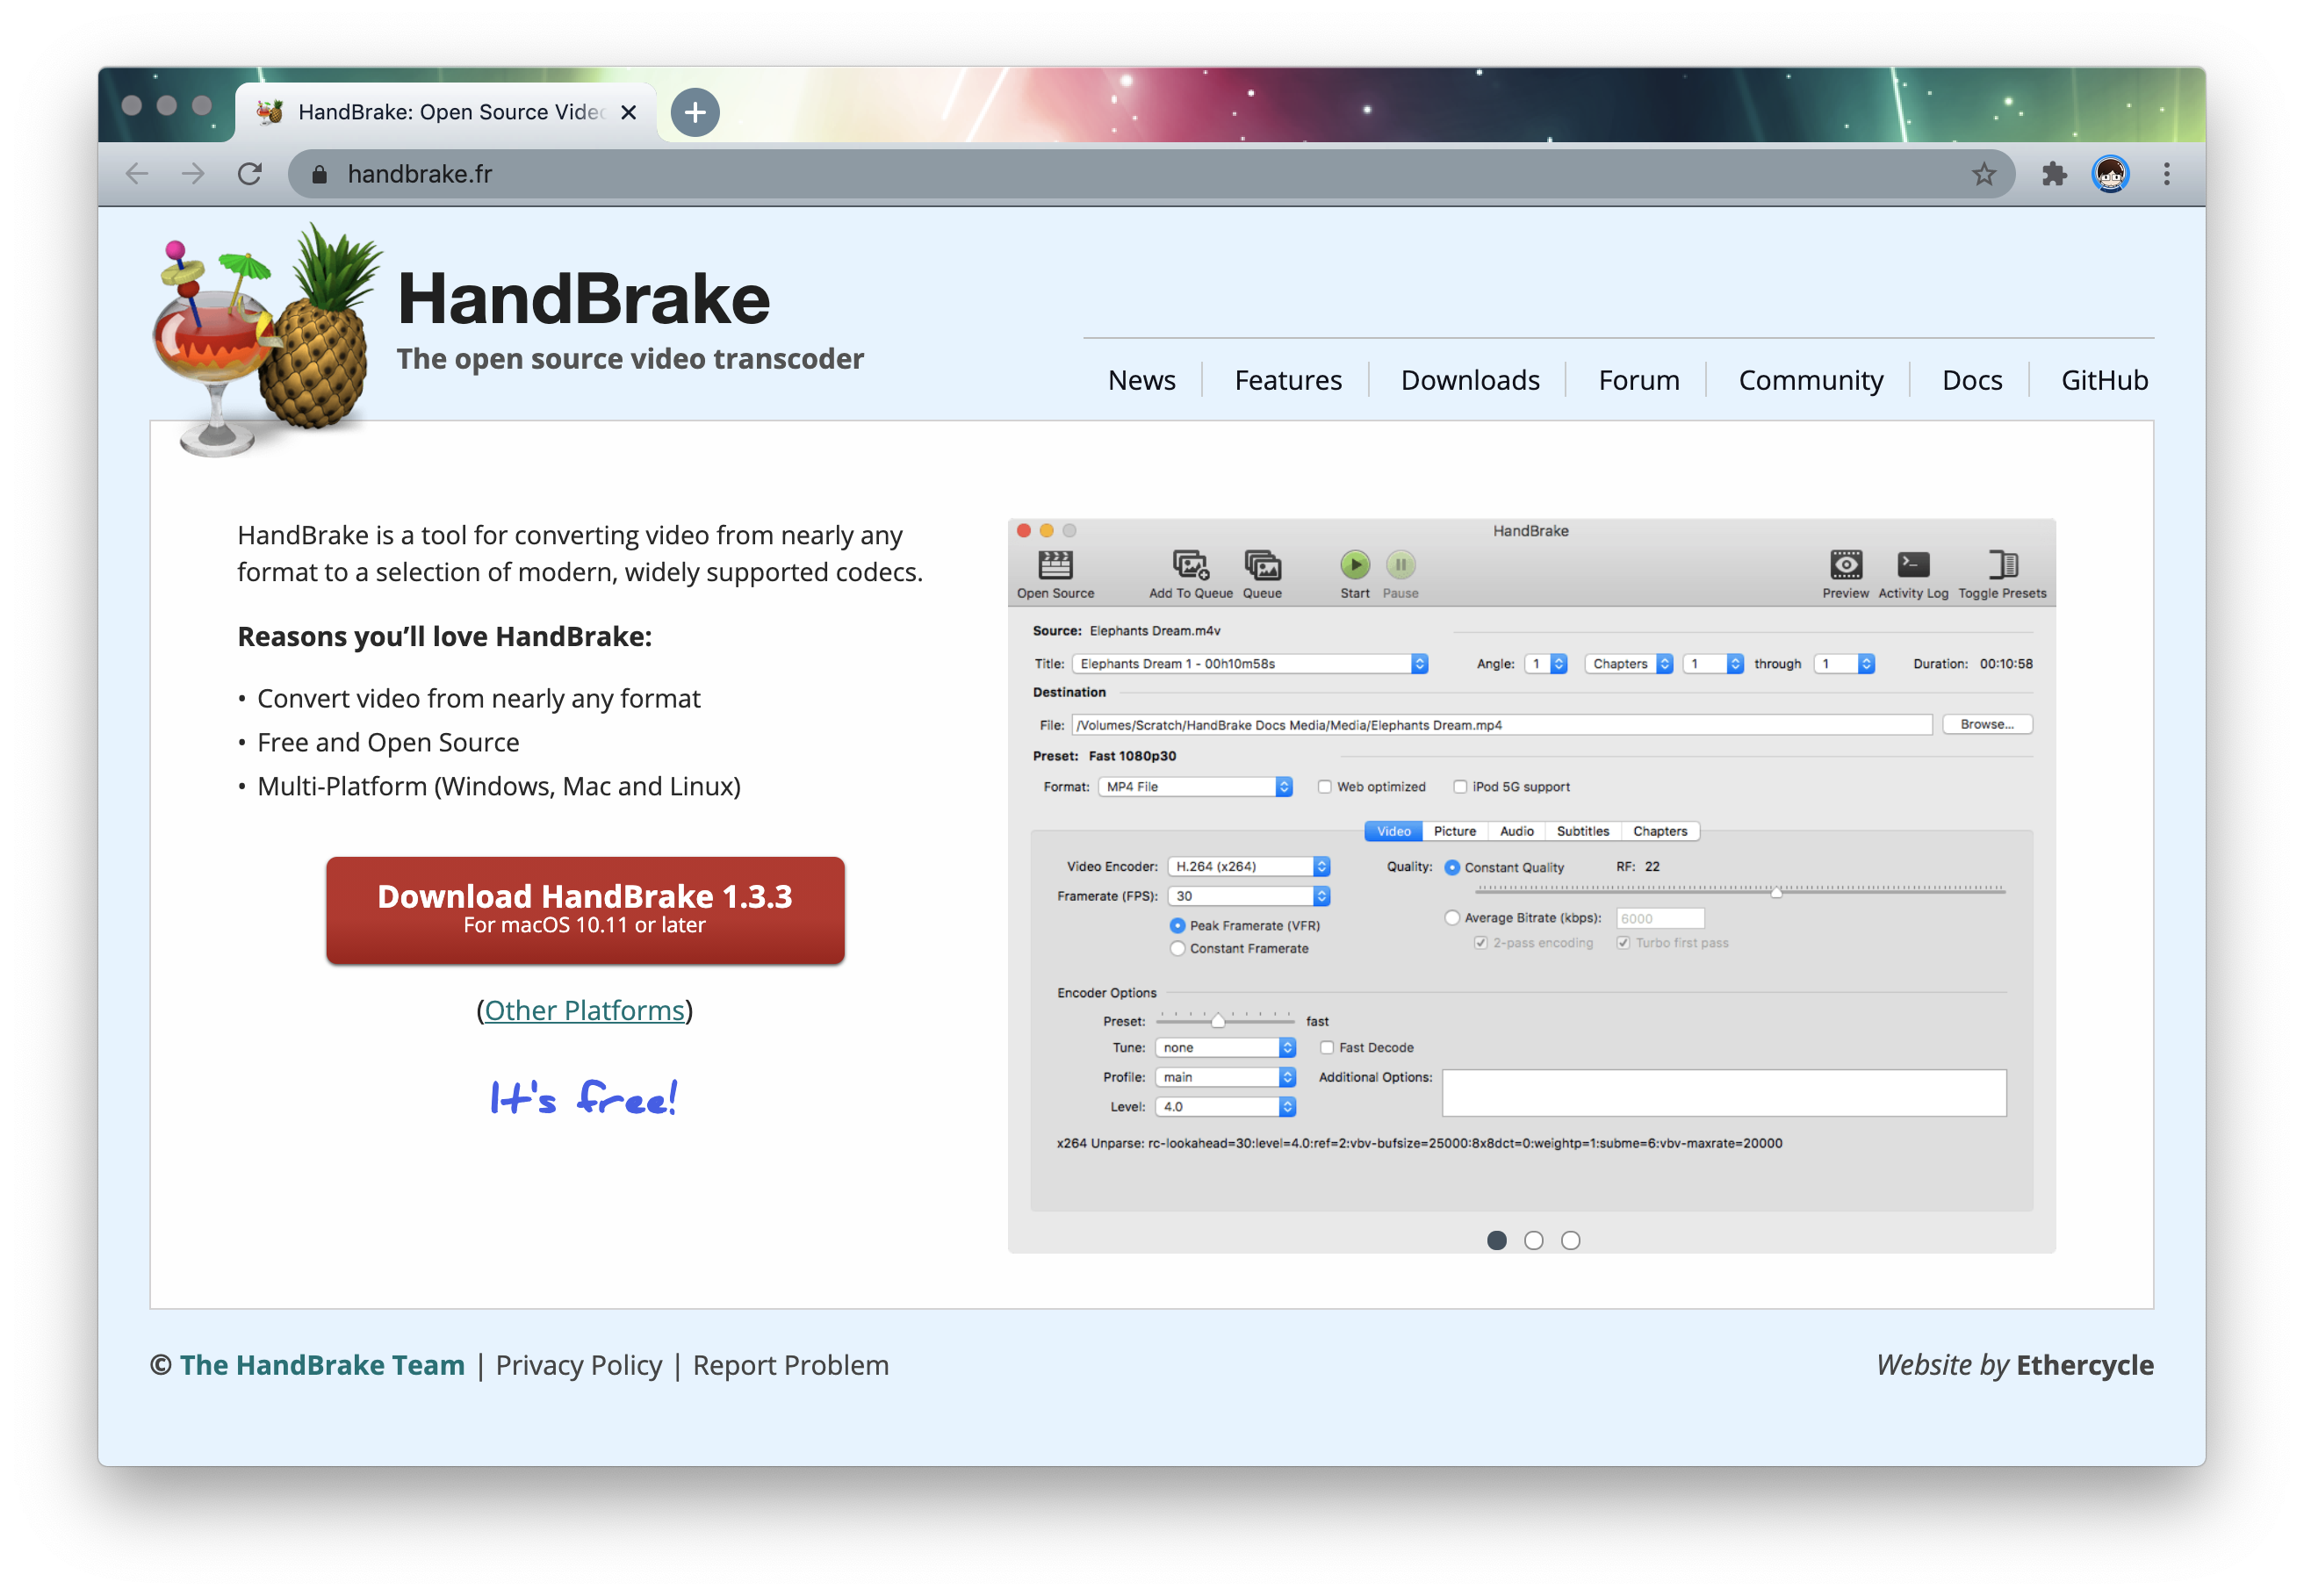Open the Title dropdown Elephants Dream 1
The width and height of the screenshot is (2304, 1596).
(1250, 663)
